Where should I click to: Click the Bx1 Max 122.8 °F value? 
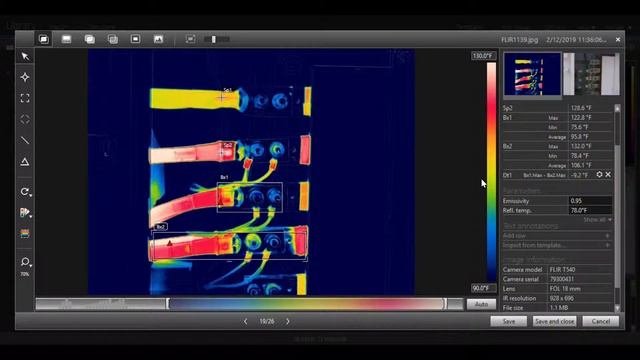click(x=580, y=118)
